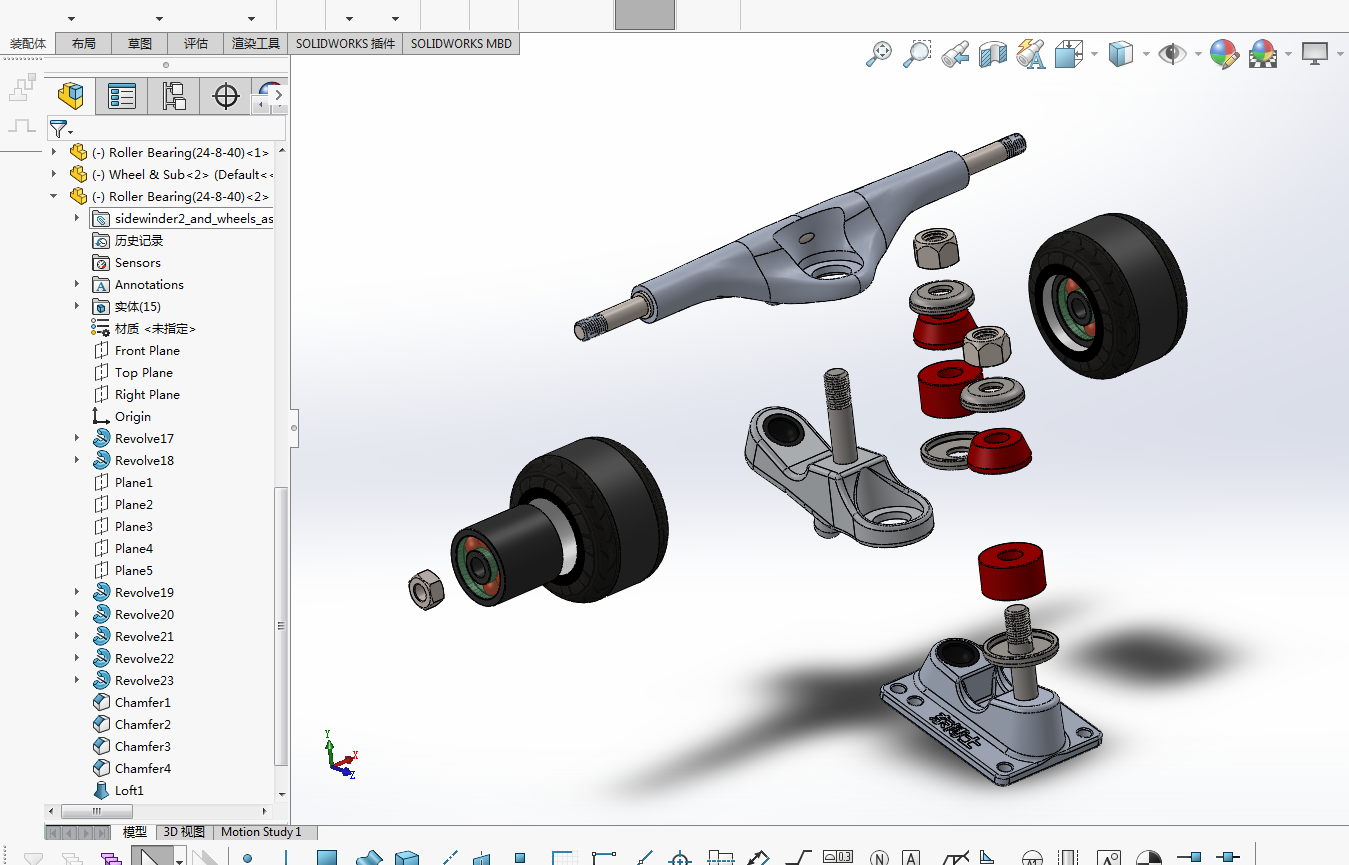Click the tree's scroll-down arrow
1349x865 pixels.
tap(282, 794)
